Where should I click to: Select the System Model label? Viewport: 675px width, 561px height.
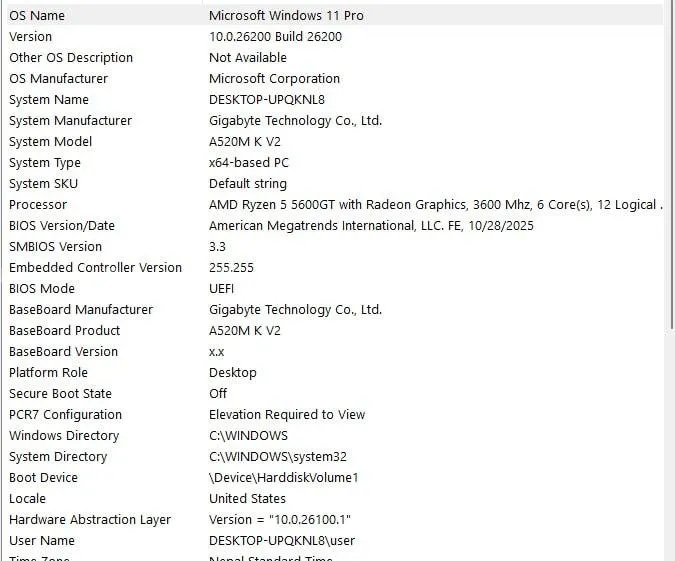coord(50,142)
